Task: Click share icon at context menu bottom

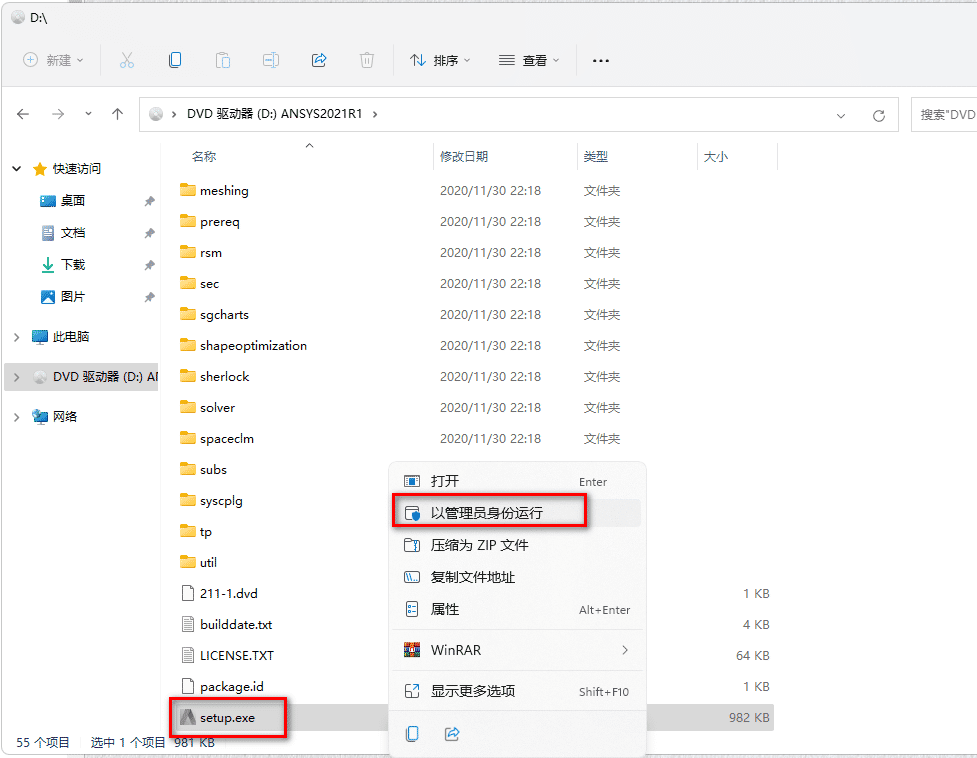Action: coord(452,734)
